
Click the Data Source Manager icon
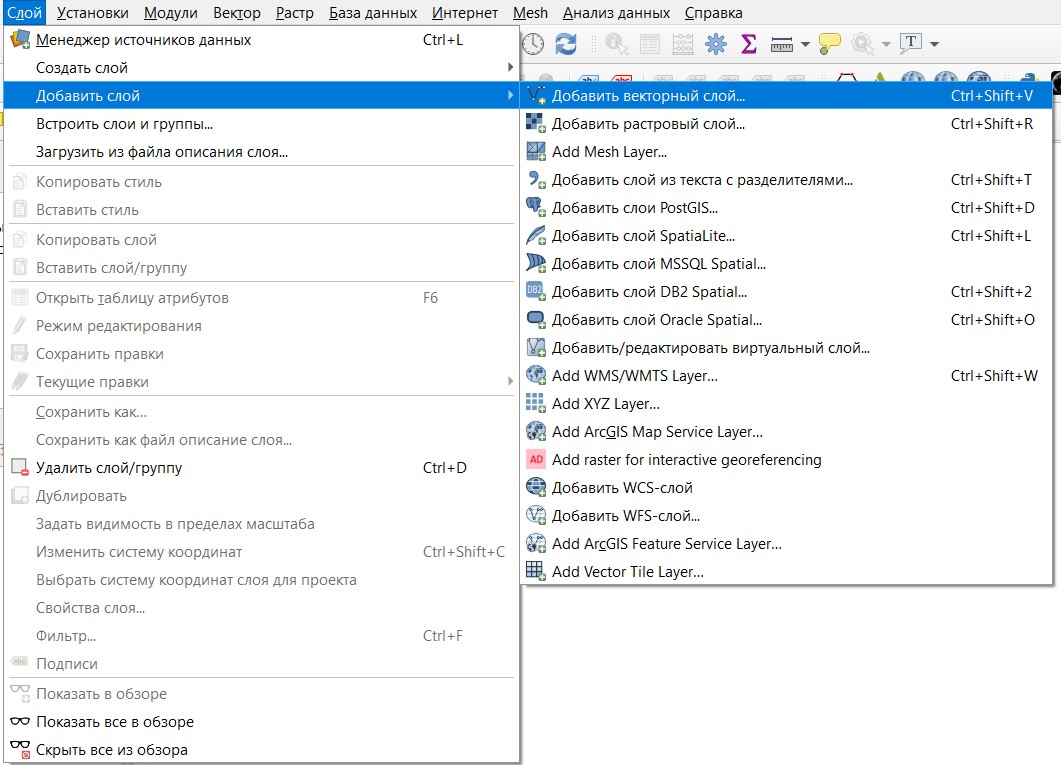click(x=20, y=39)
